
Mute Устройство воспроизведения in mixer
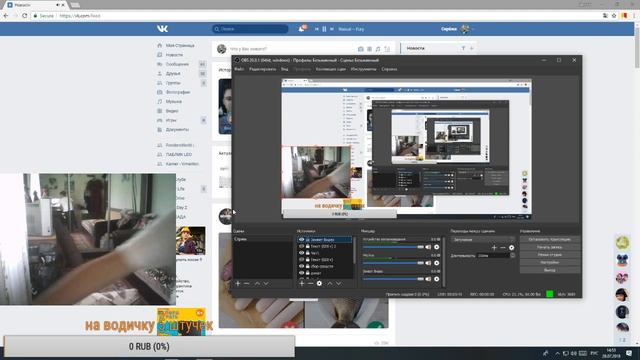pos(428,247)
